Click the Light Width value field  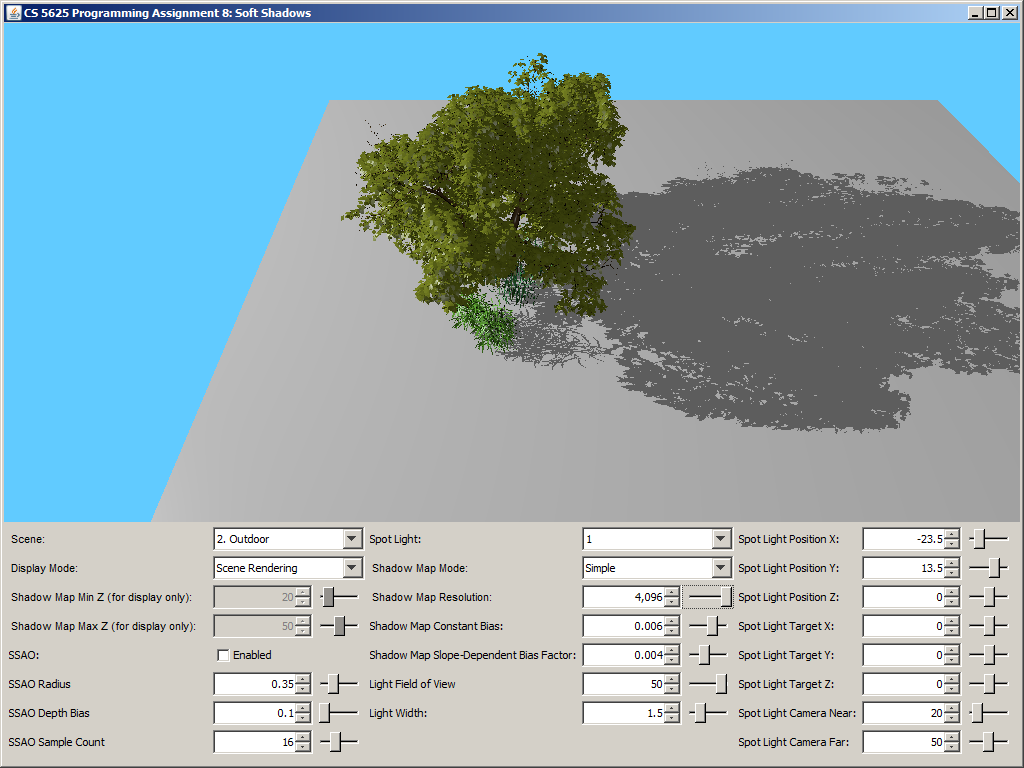623,713
